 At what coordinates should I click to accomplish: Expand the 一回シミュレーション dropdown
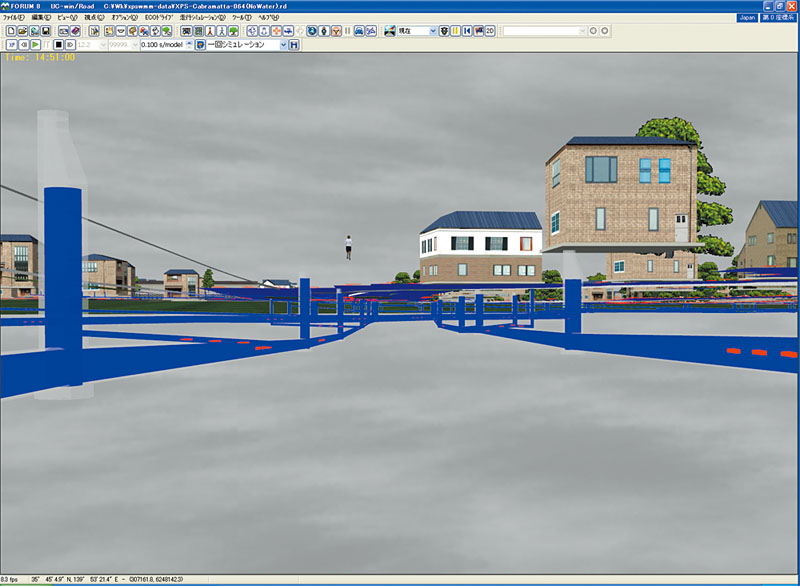tap(283, 45)
